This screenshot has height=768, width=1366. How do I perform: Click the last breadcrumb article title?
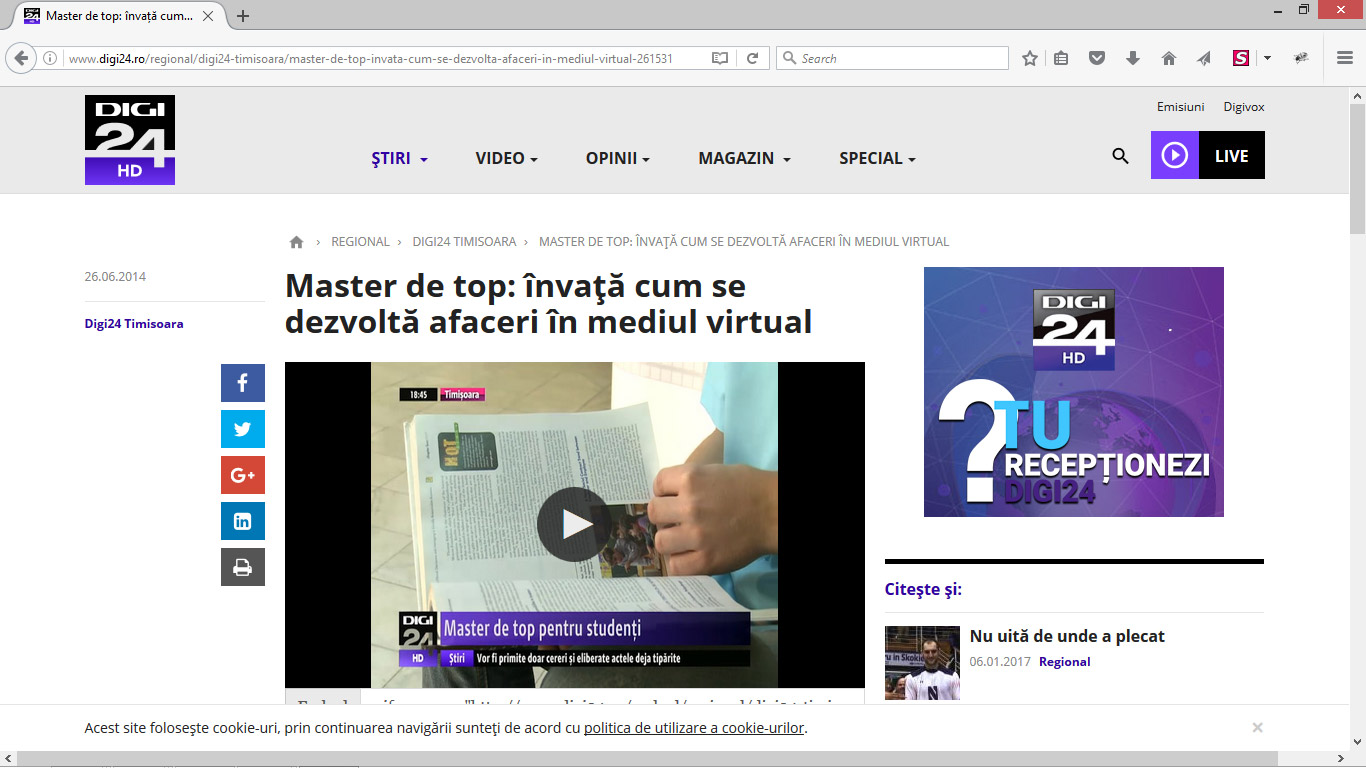pyautogui.click(x=744, y=242)
